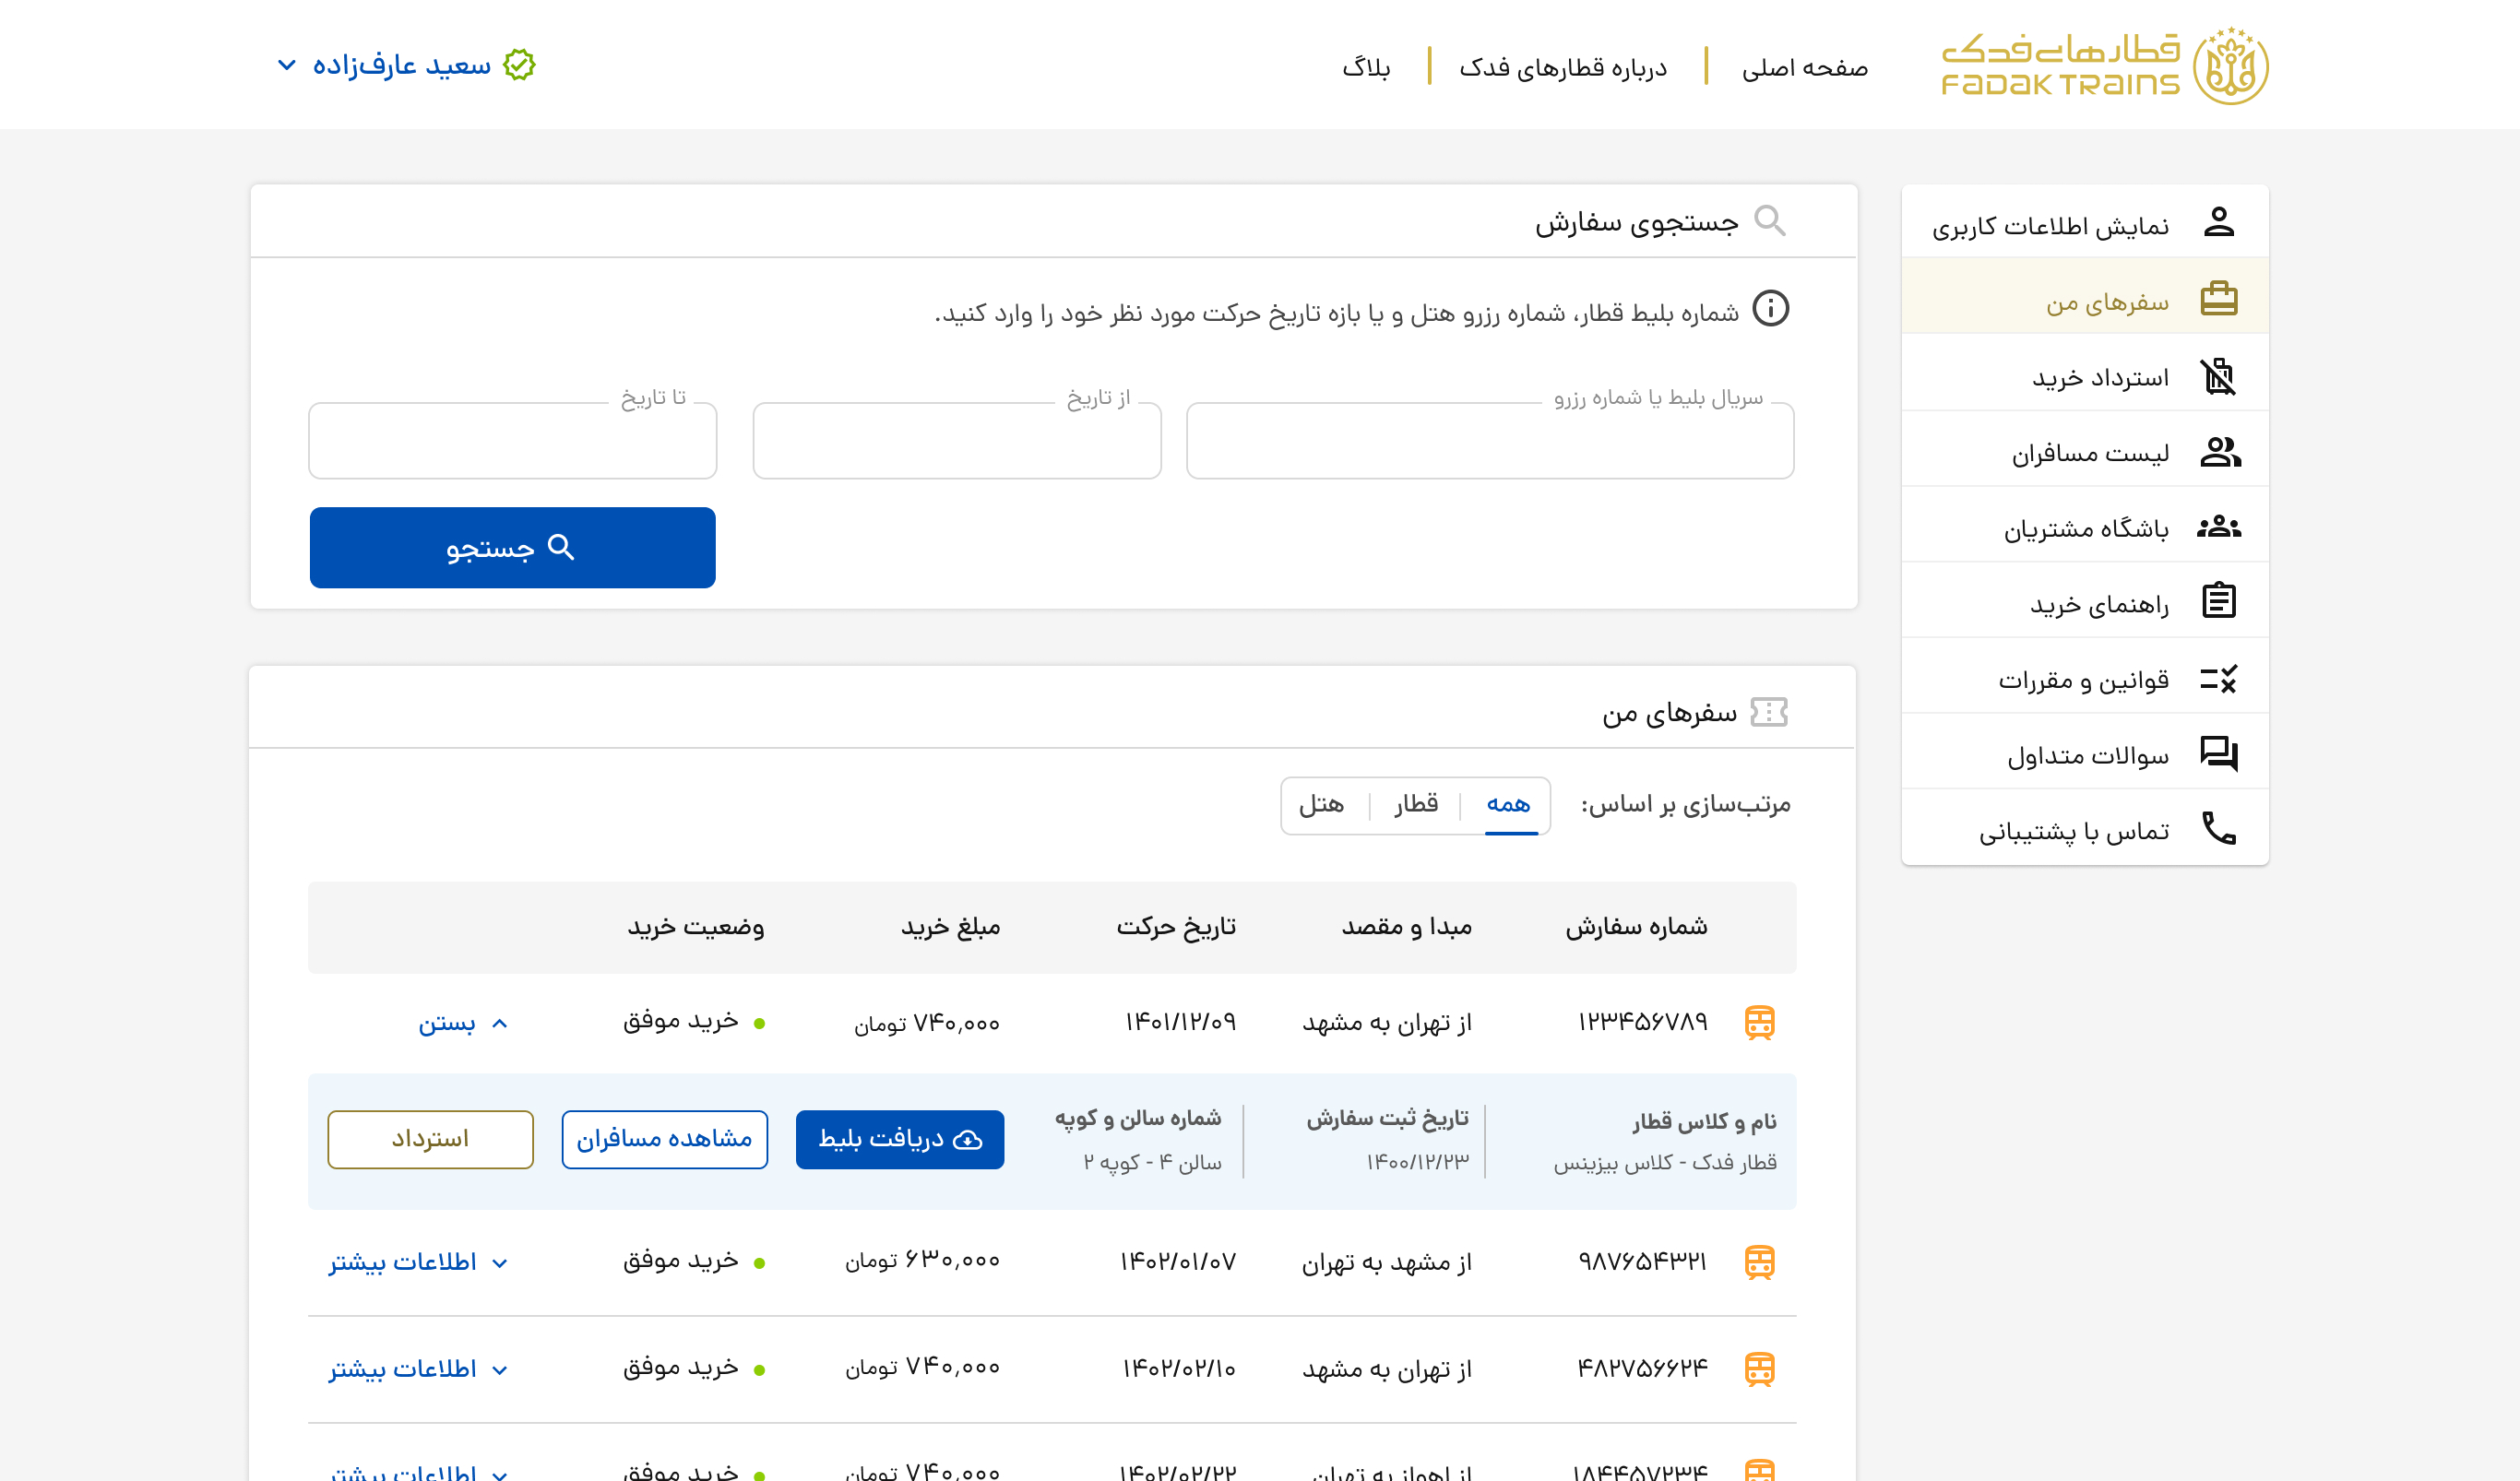Click the suitcase icon for سفرهای من

(2218, 298)
